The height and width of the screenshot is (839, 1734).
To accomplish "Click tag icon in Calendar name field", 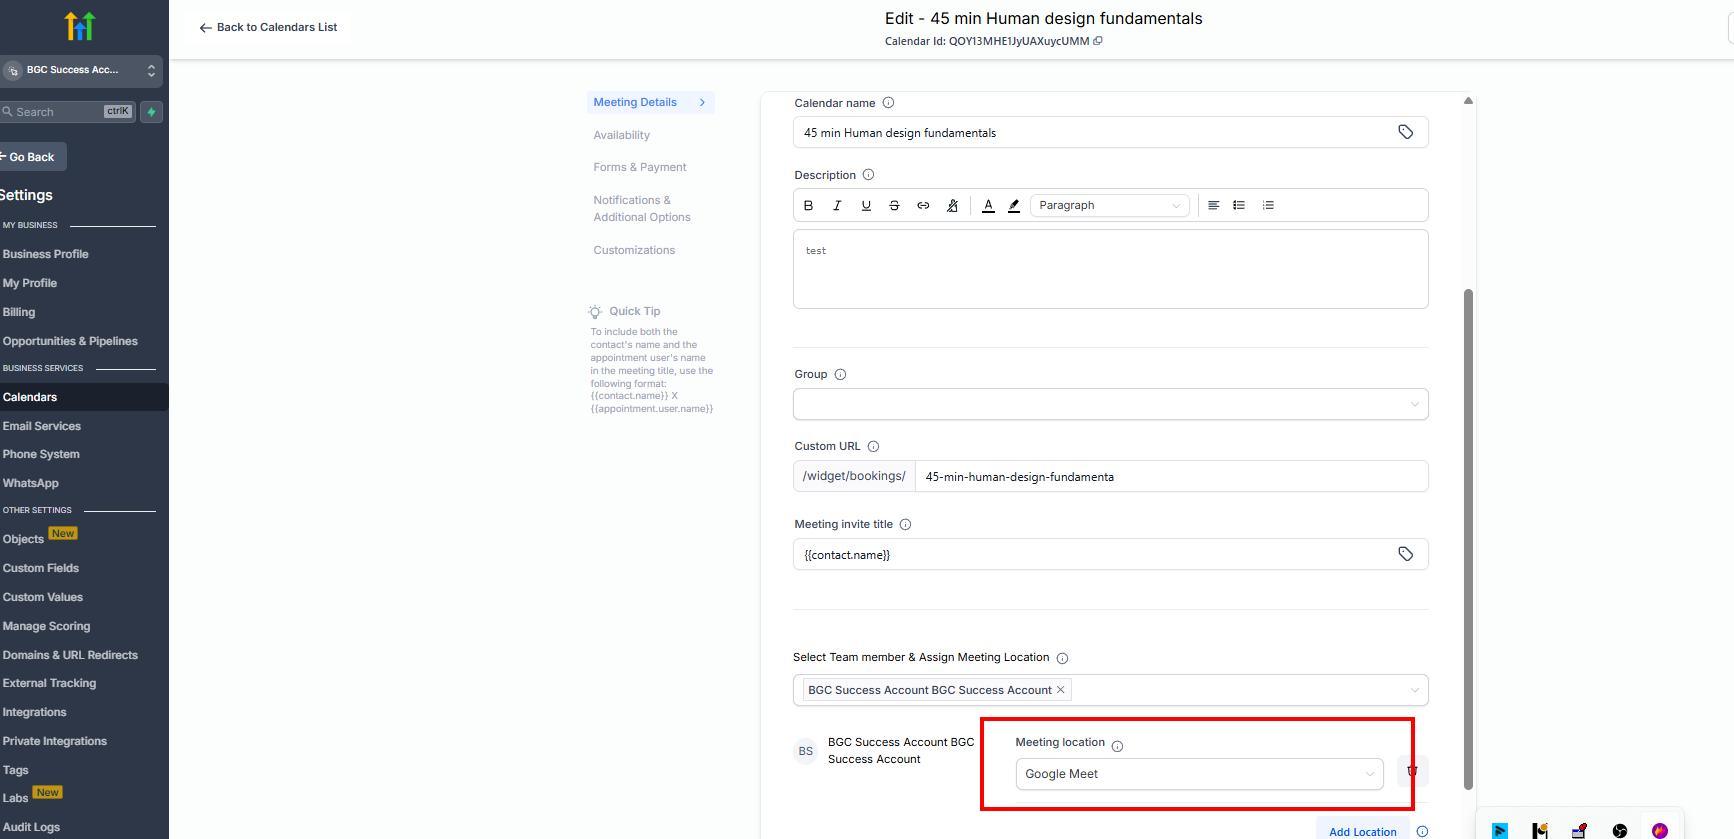I will (1405, 132).
